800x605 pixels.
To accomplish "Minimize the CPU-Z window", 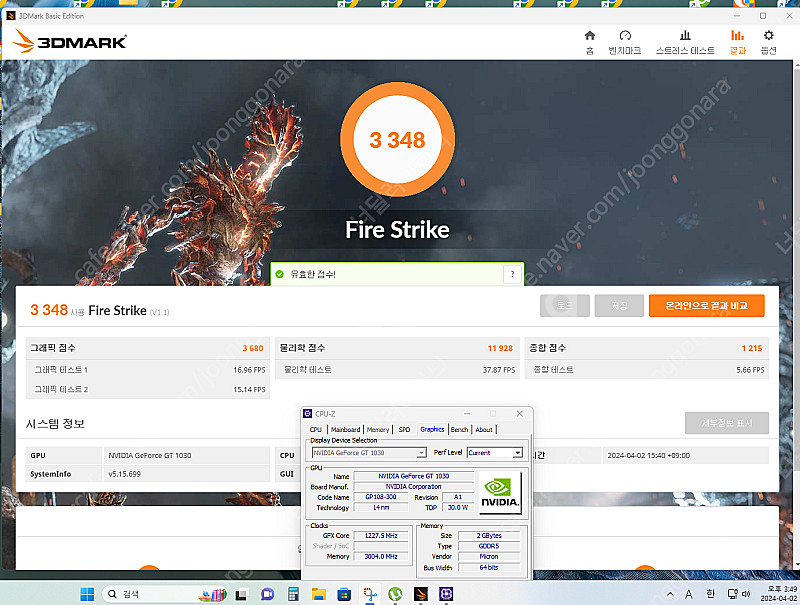I will click(x=467, y=414).
